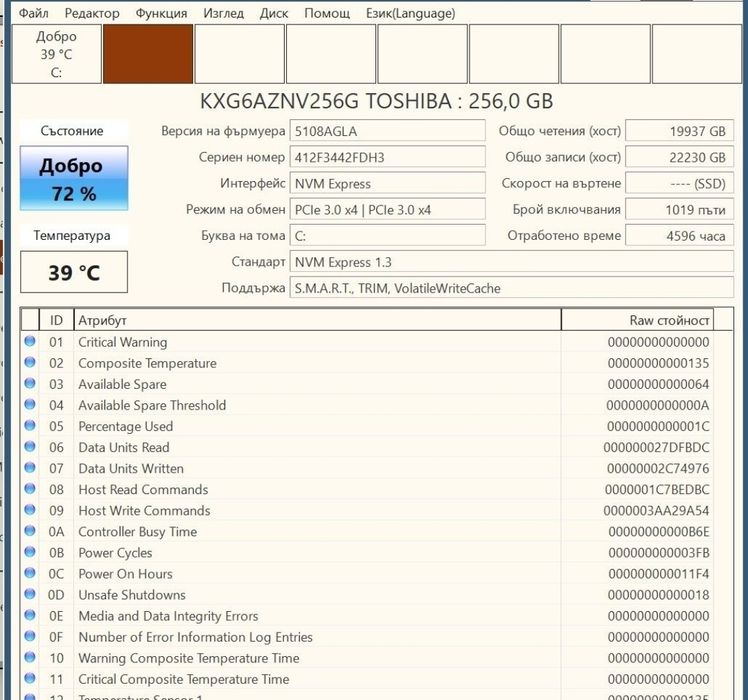Open the Изглед menu
Screen dimensions: 748x700
[x=224, y=13]
